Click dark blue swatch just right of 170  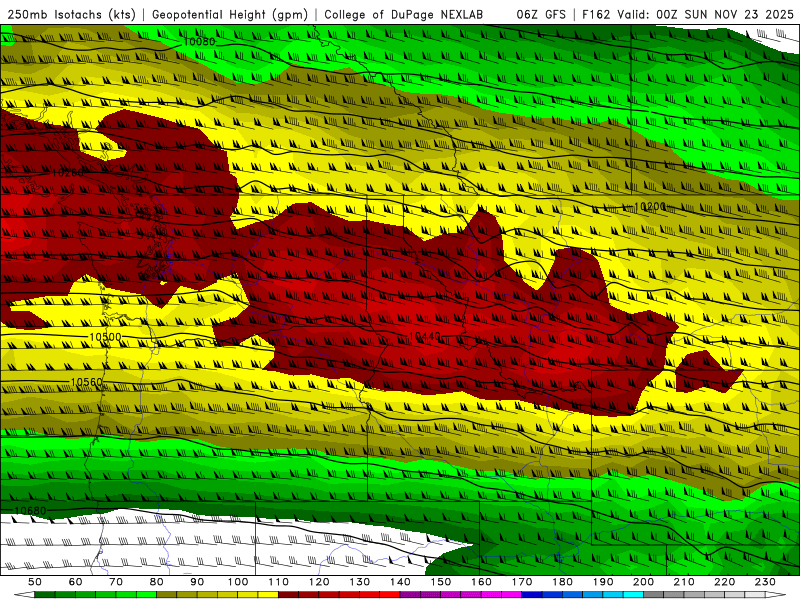[x=532, y=595]
